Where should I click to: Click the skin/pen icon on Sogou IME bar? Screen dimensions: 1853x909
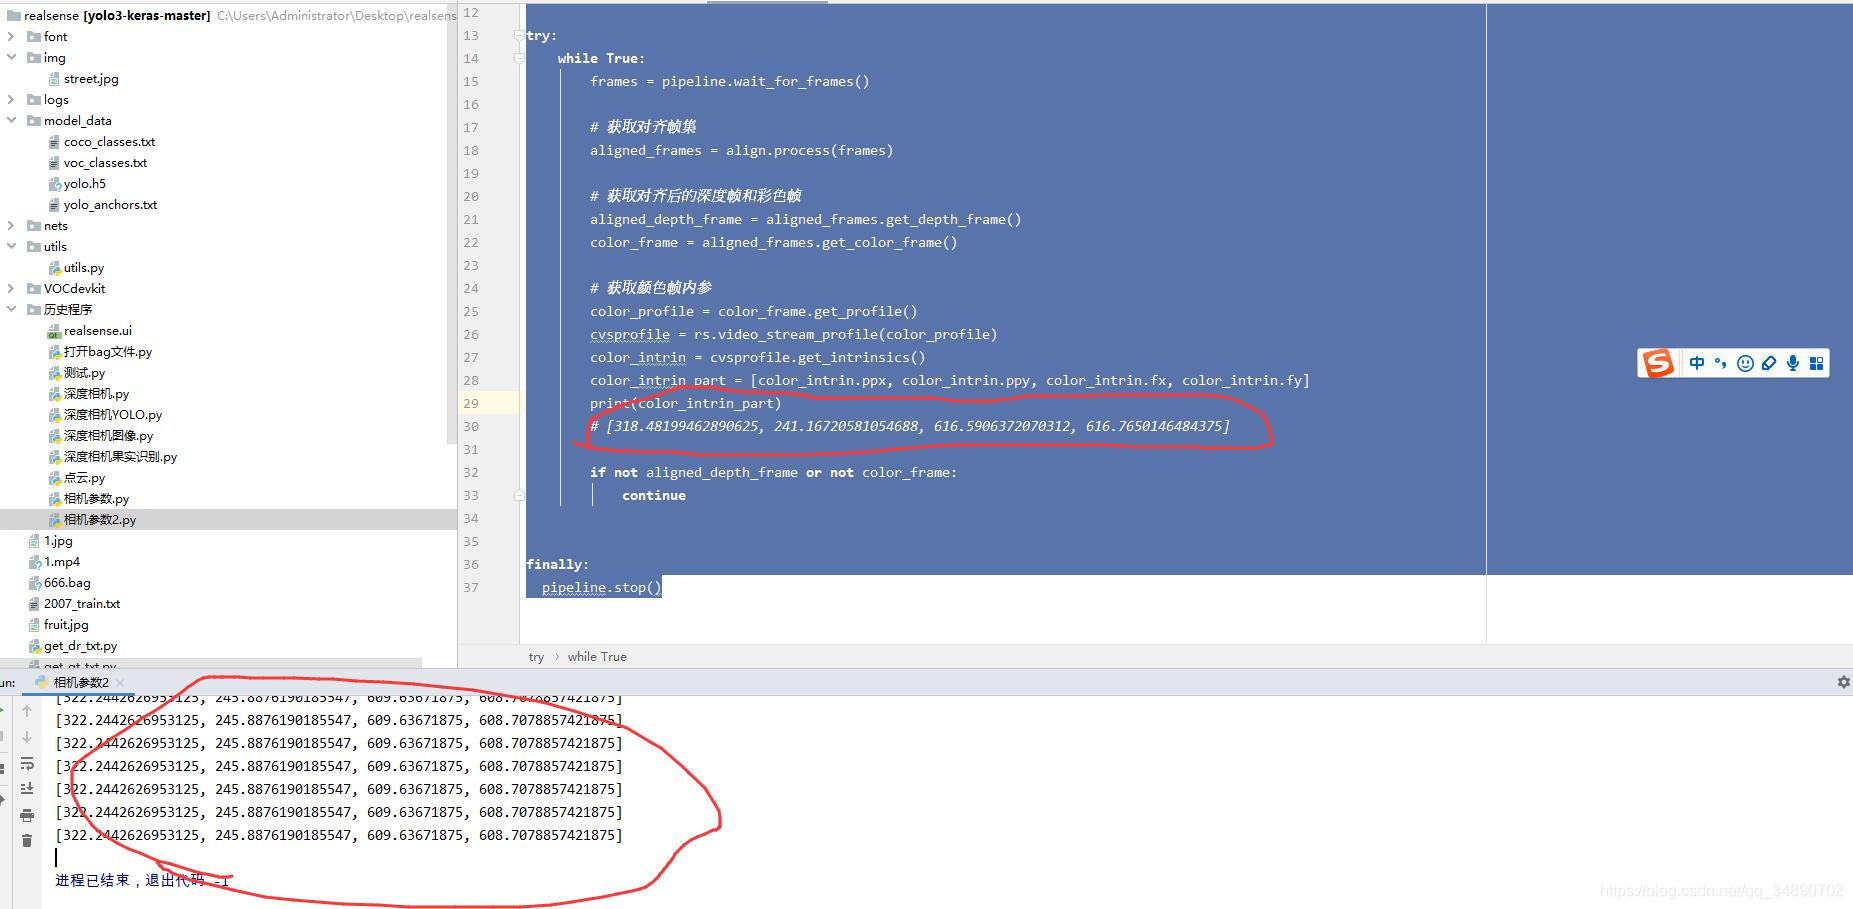(1769, 363)
